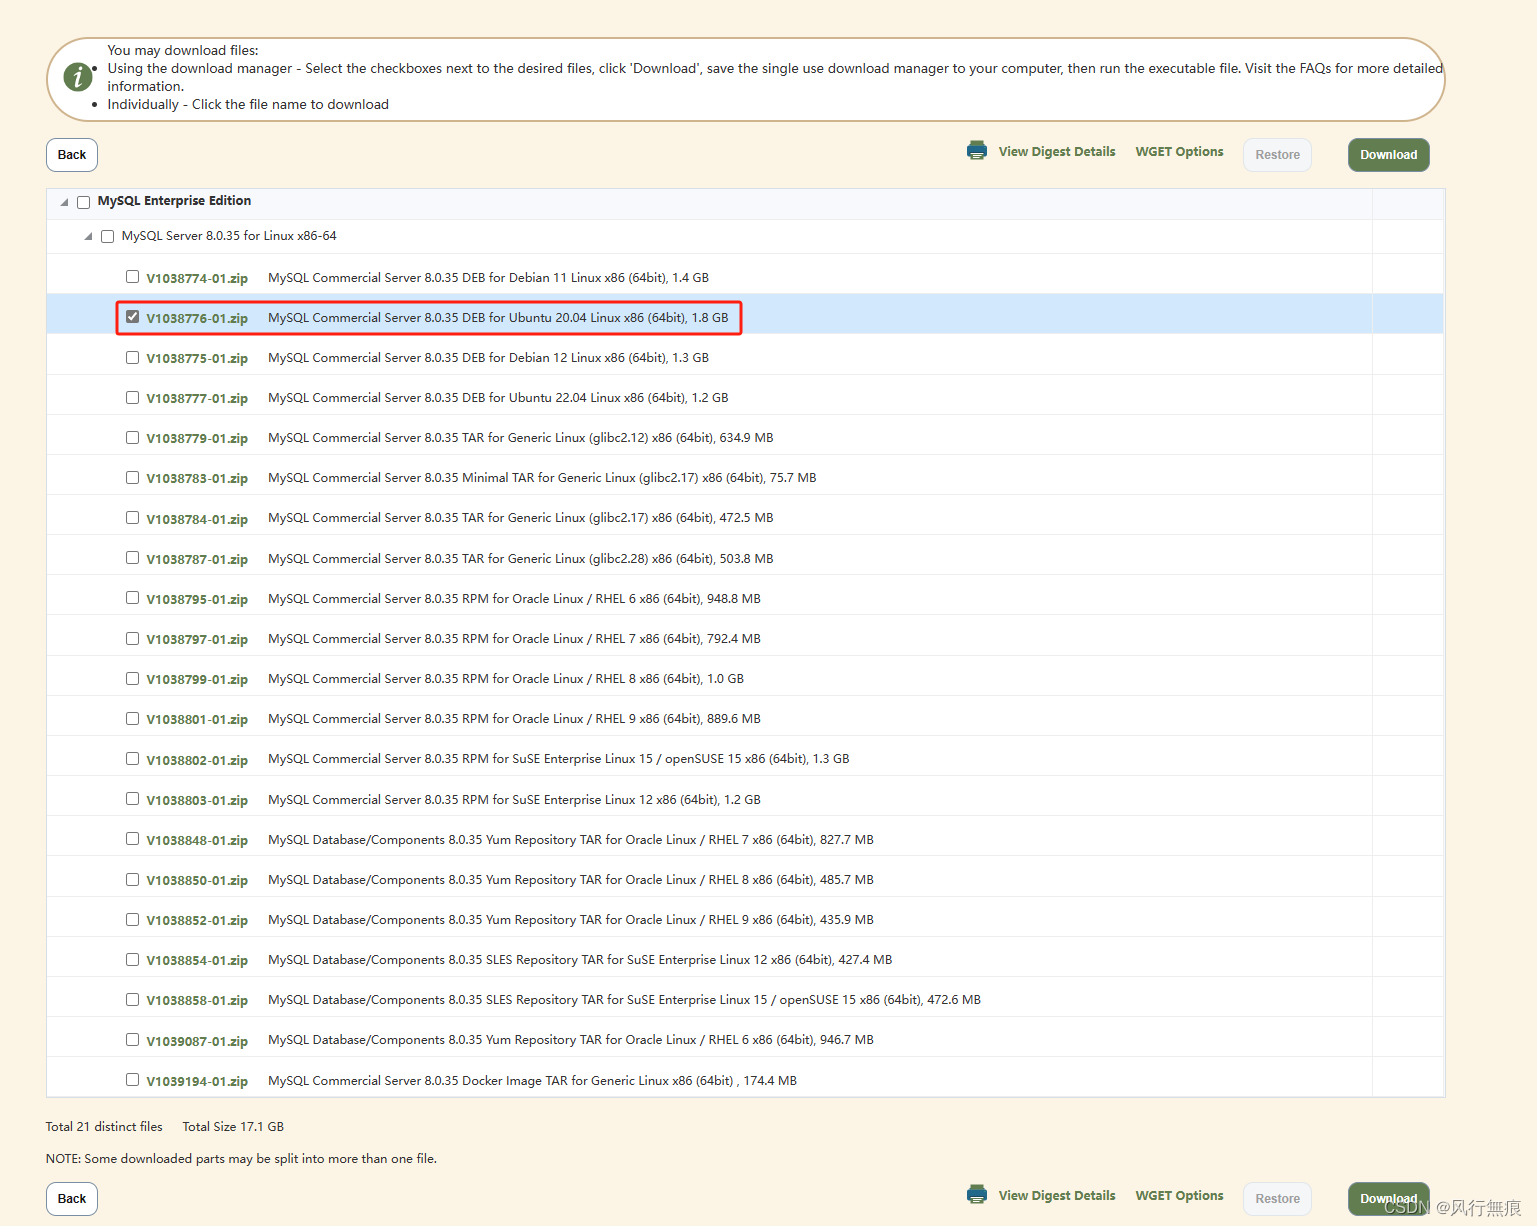Tick the V1039194-01.zip Docker Image checkbox

coord(132,1080)
